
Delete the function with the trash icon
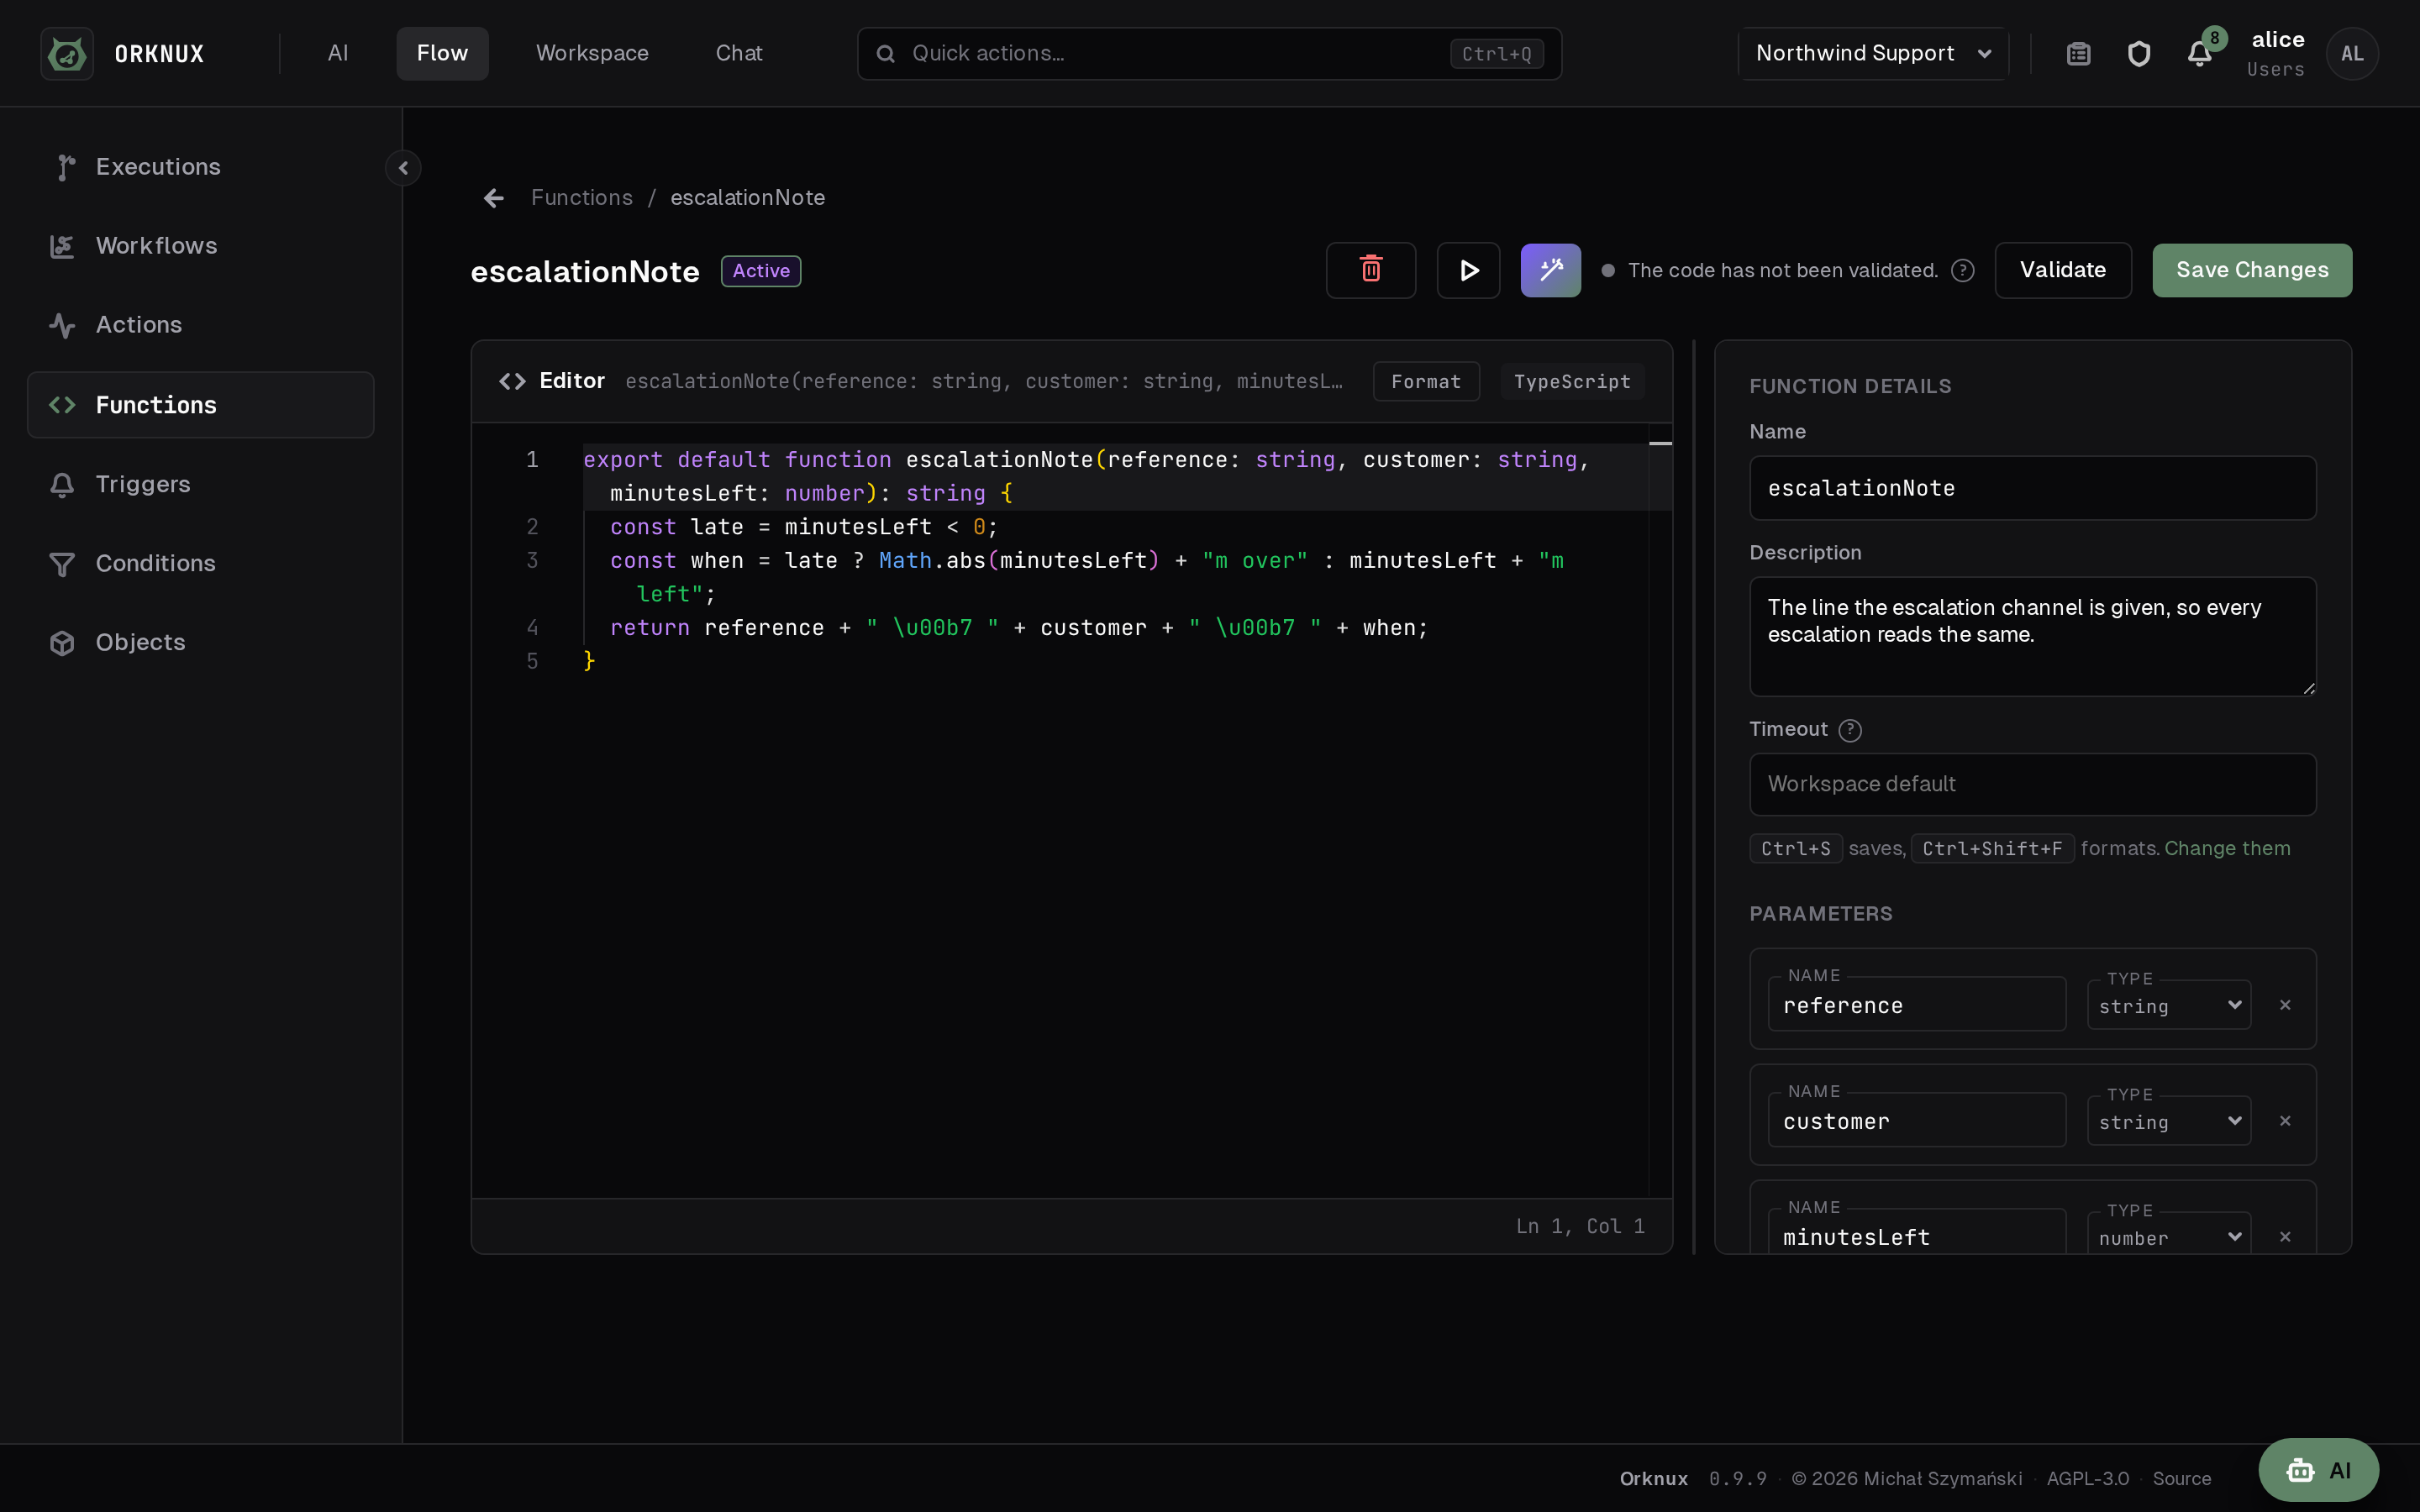tap(1371, 270)
